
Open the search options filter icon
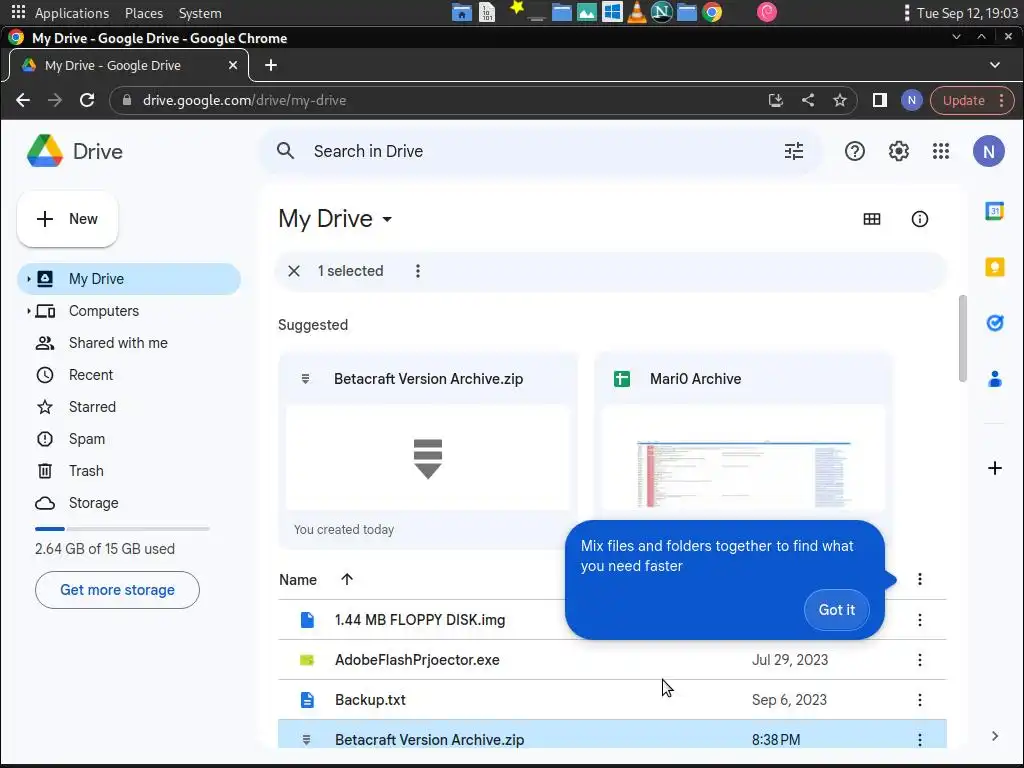793,152
